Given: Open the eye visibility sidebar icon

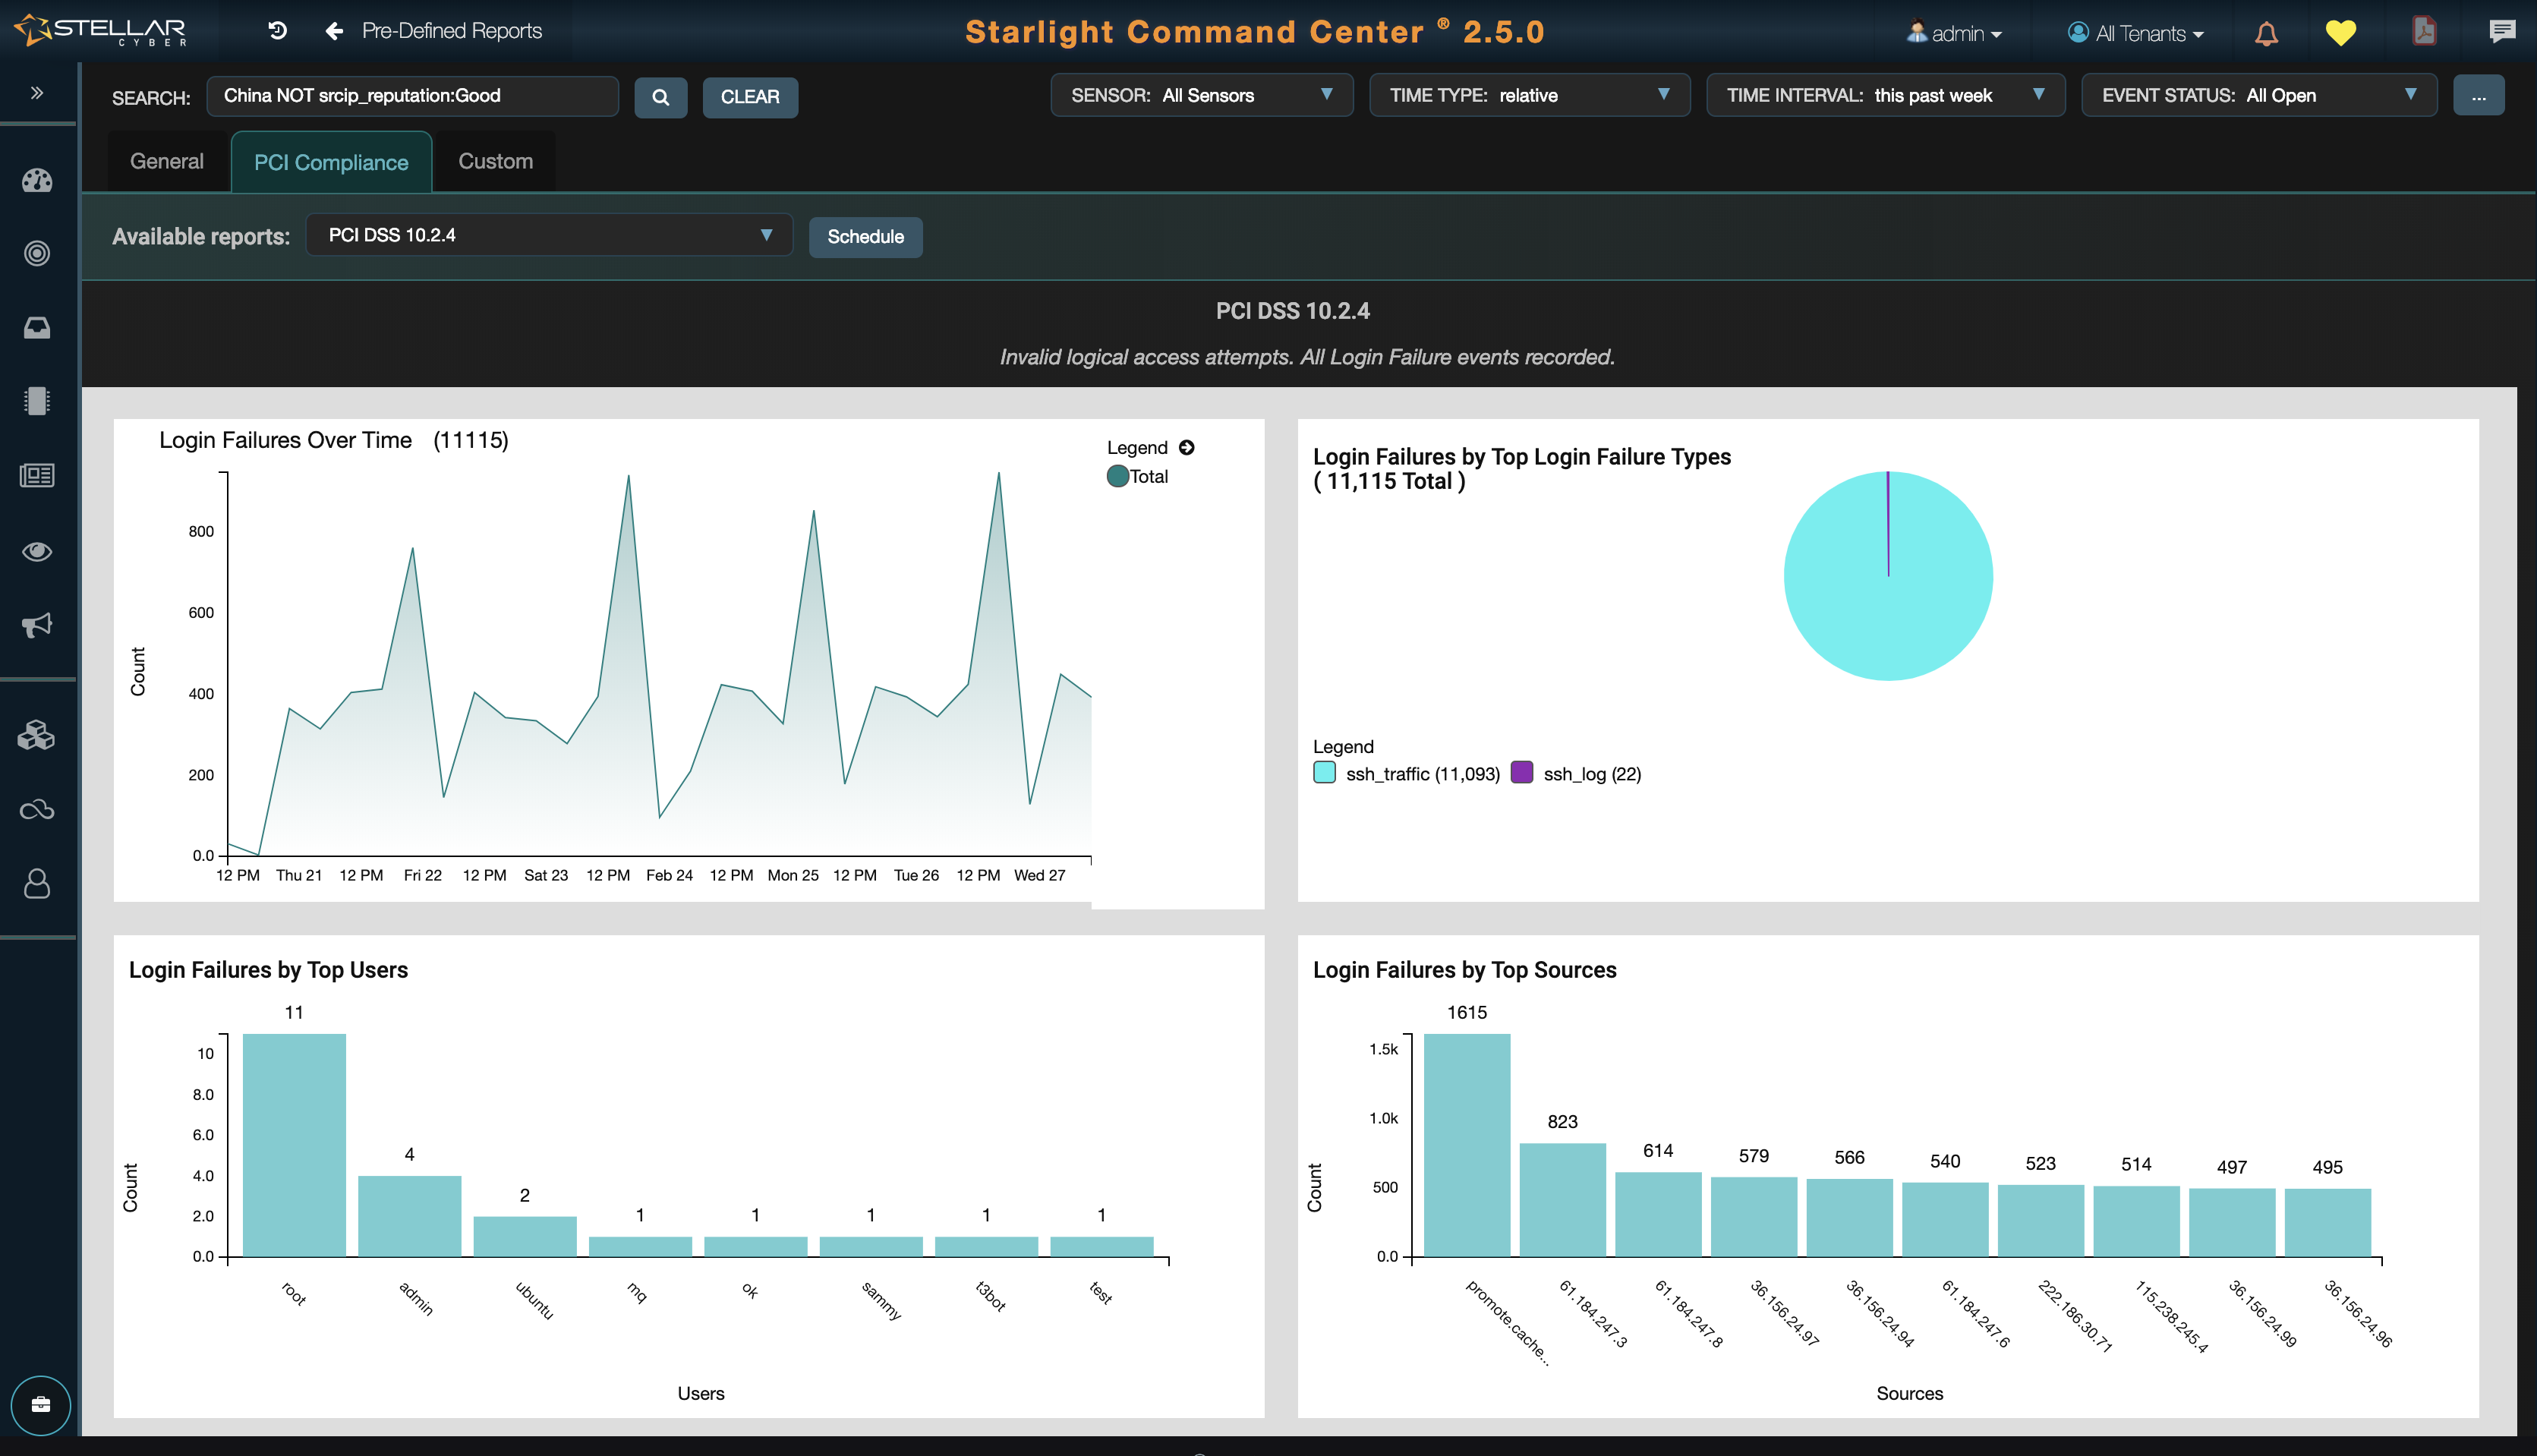Looking at the screenshot, I should [37, 551].
